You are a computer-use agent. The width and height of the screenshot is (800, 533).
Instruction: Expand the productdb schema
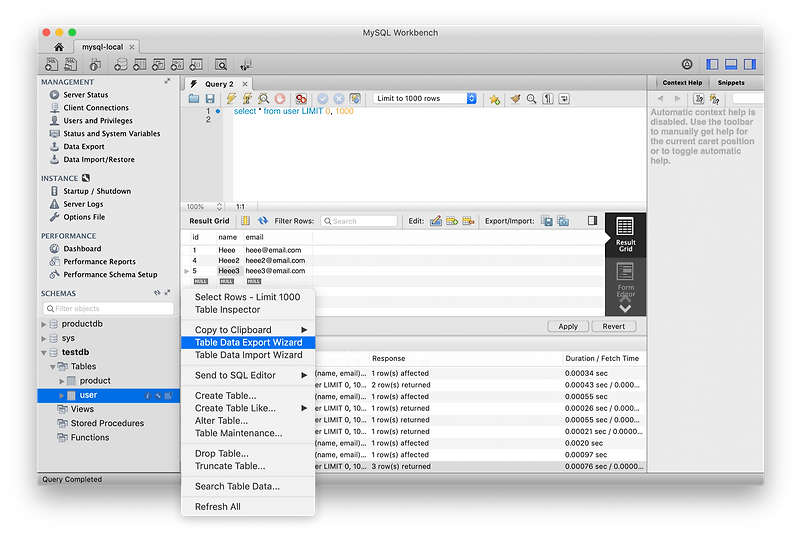[43, 324]
